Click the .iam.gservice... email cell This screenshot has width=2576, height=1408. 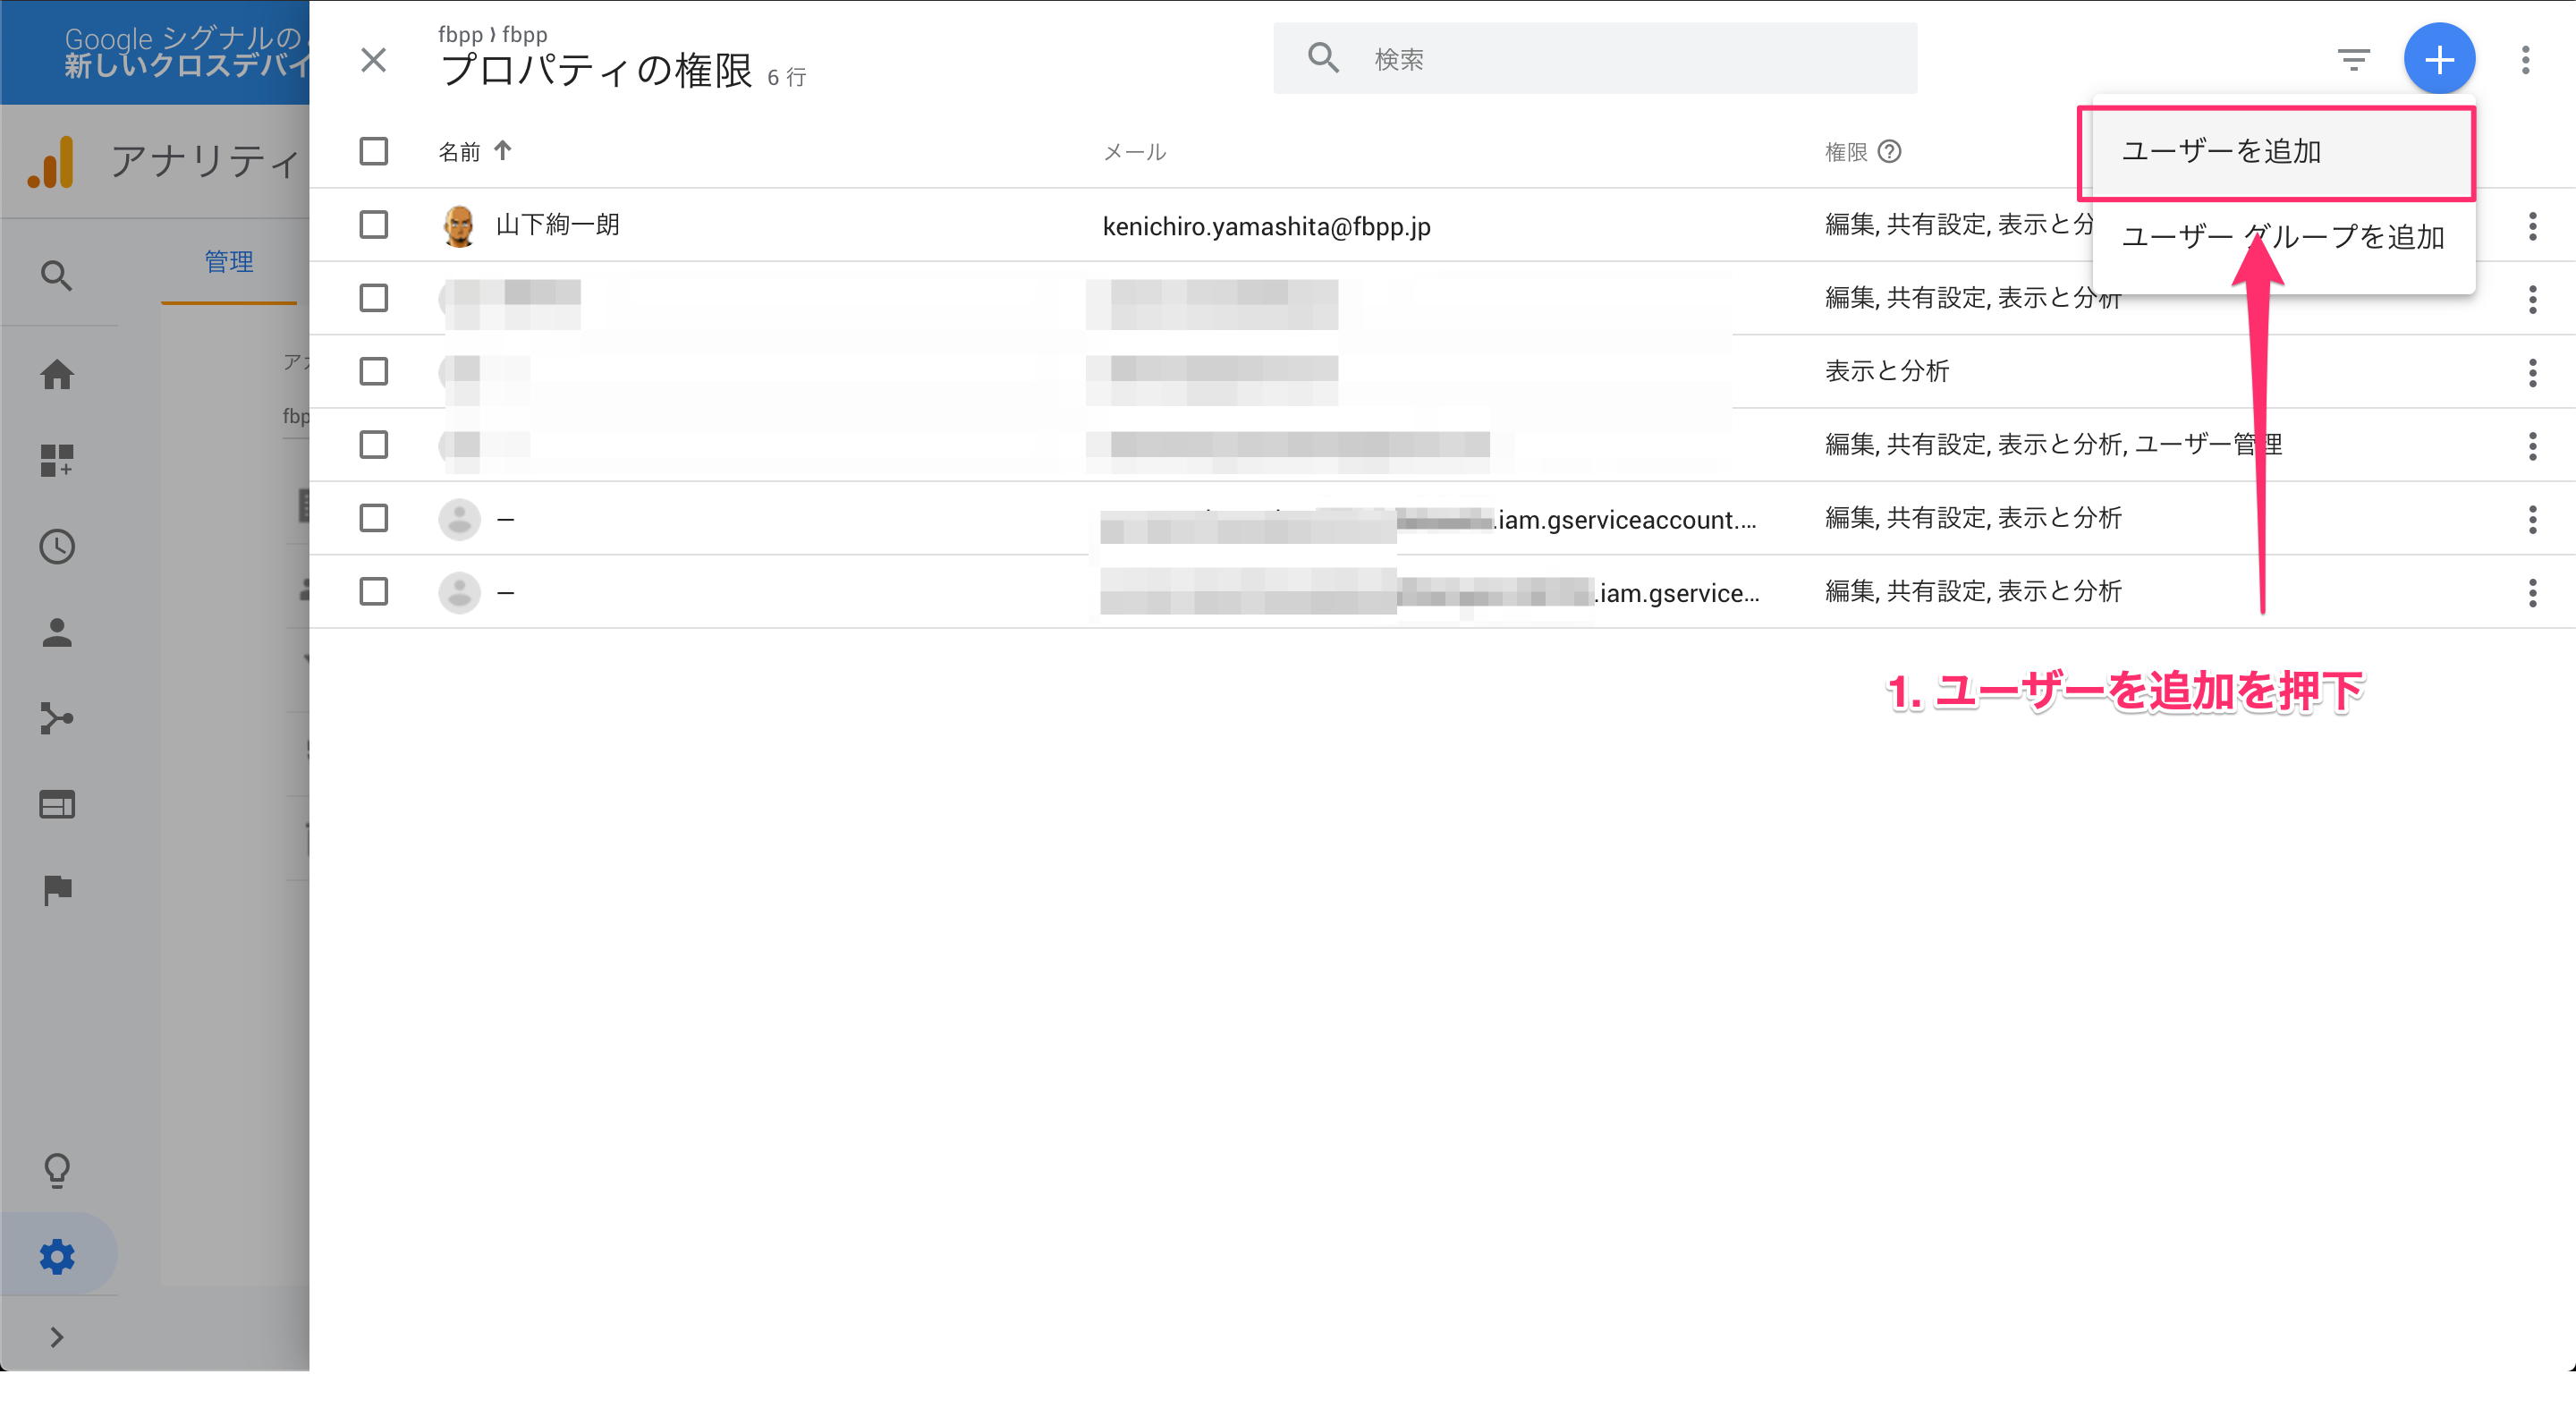coord(1430,593)
